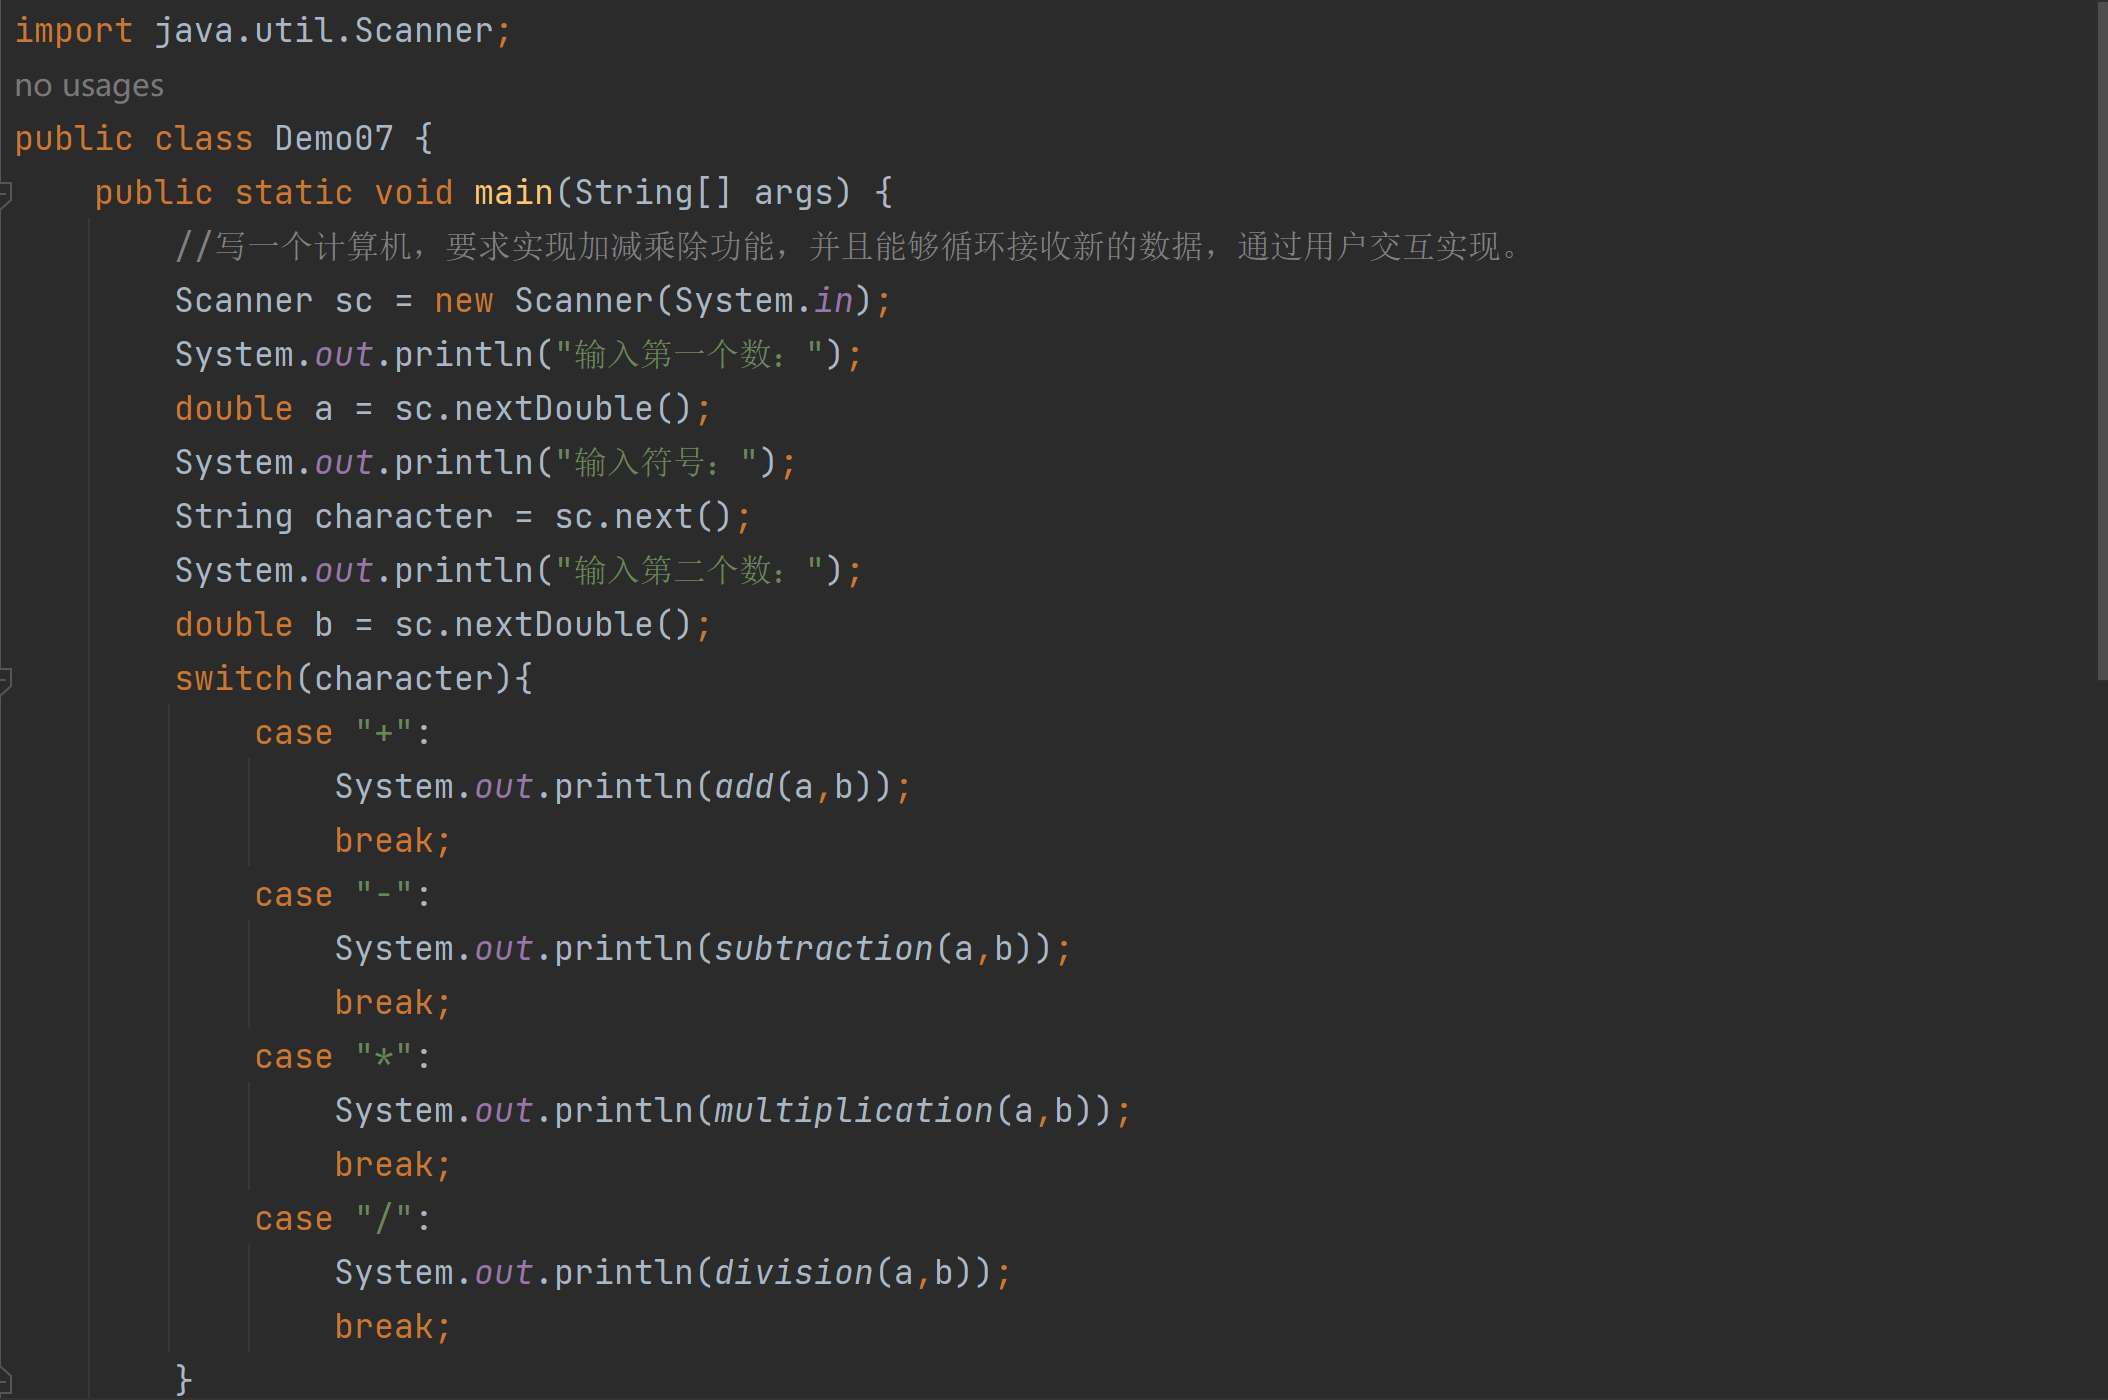Click the 'new' keyword in Scanner line

pos(463,301)
